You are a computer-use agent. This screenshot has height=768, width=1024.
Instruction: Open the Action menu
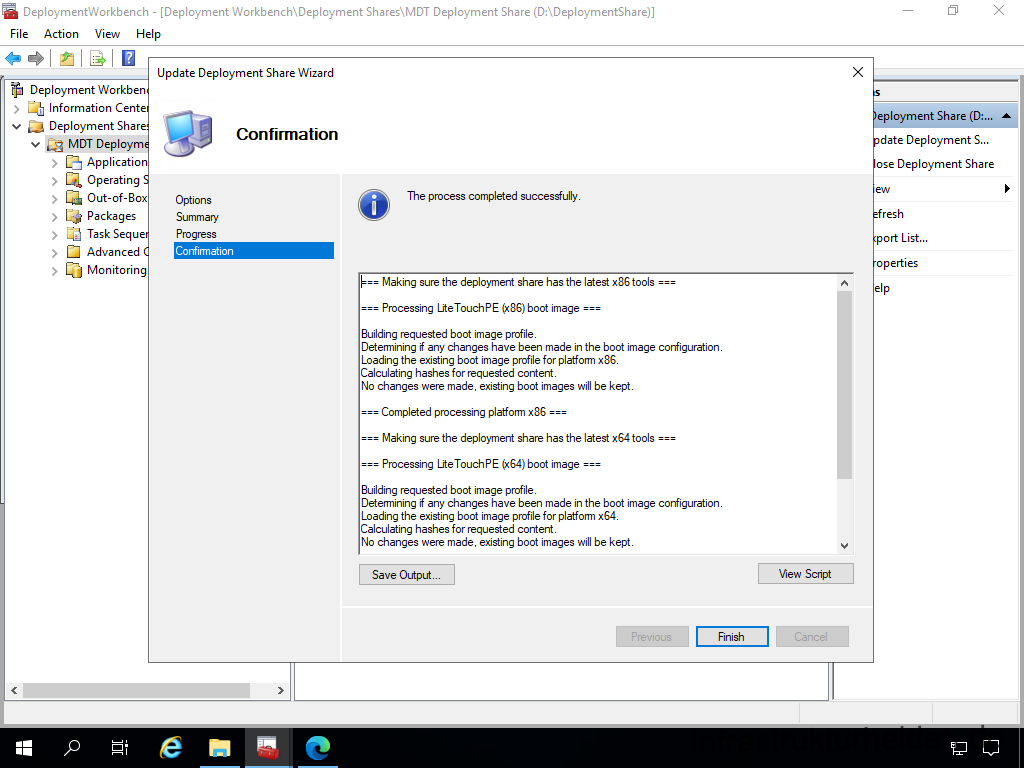pos(61,34)
